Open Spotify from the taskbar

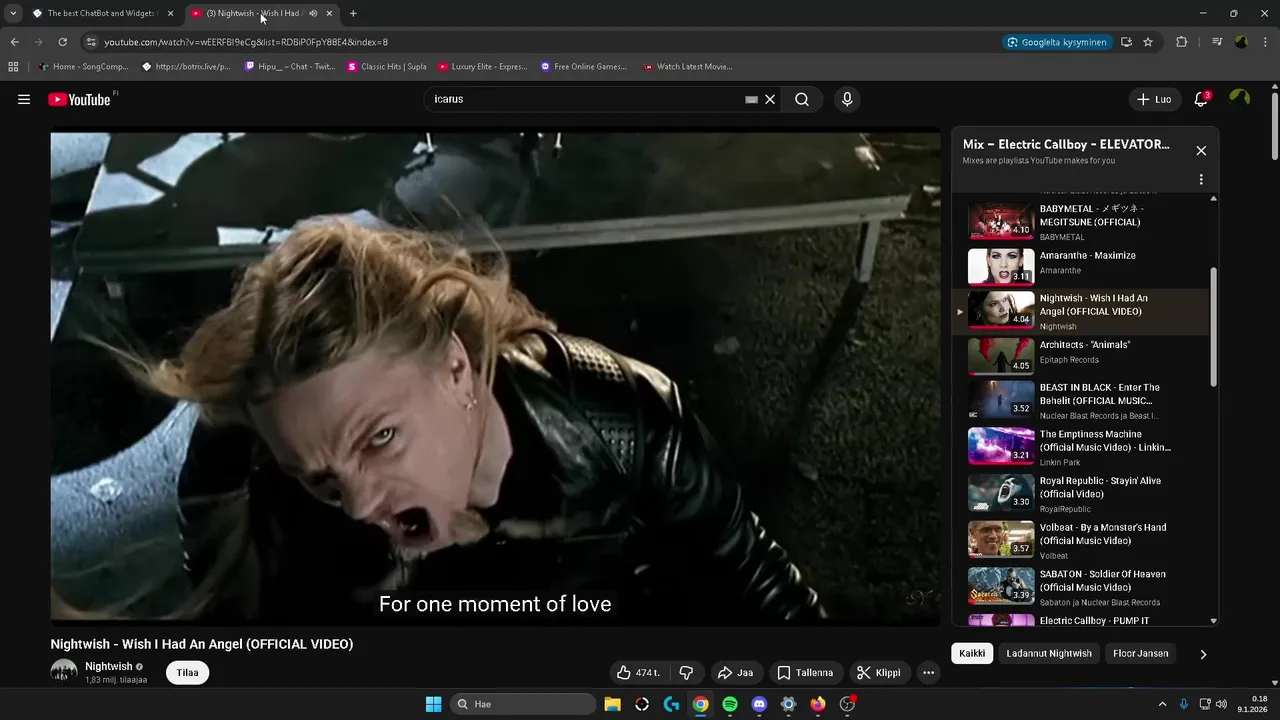(x=730, y=704)
